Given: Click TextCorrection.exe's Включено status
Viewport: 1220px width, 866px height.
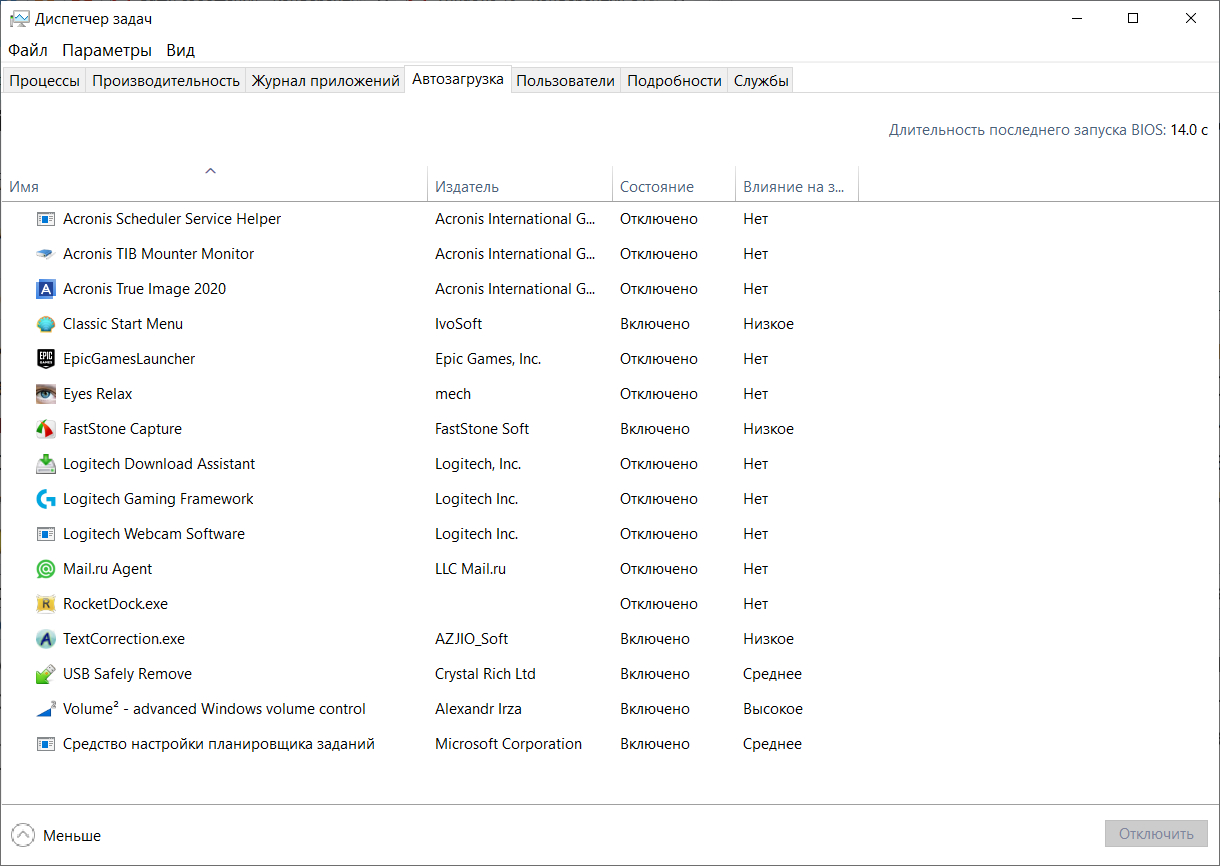Looking at the screenshot, I should click(655, 639).
